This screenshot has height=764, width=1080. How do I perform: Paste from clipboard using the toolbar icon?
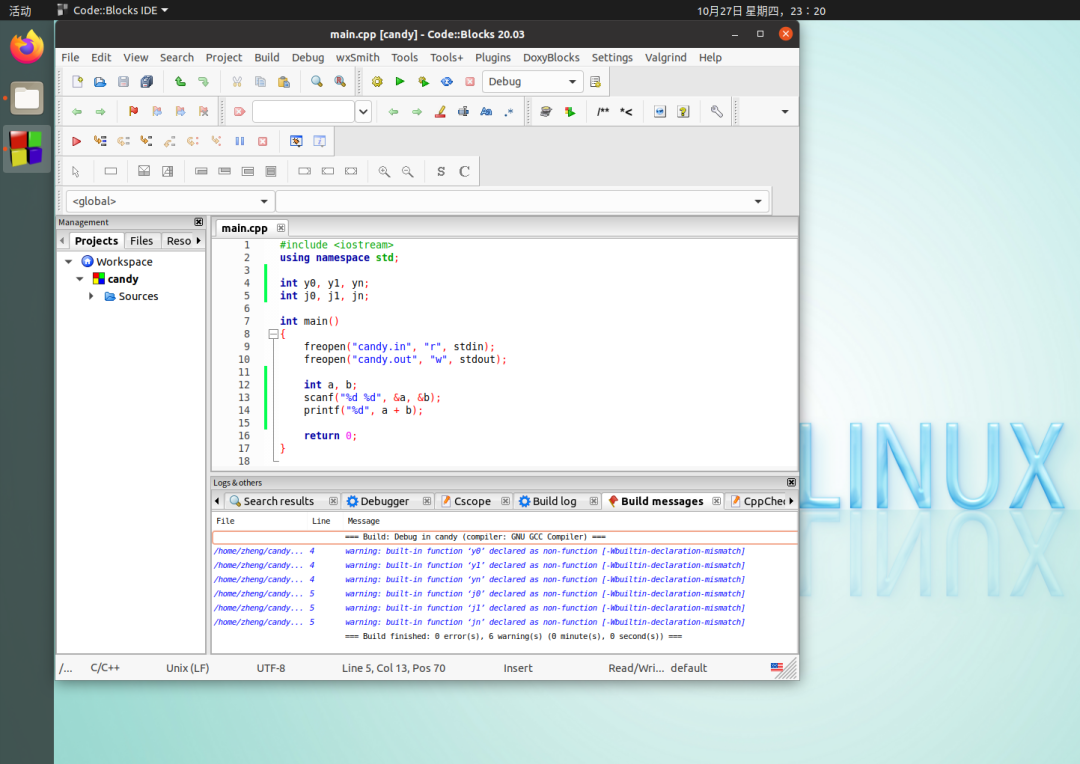coord(284,81)
